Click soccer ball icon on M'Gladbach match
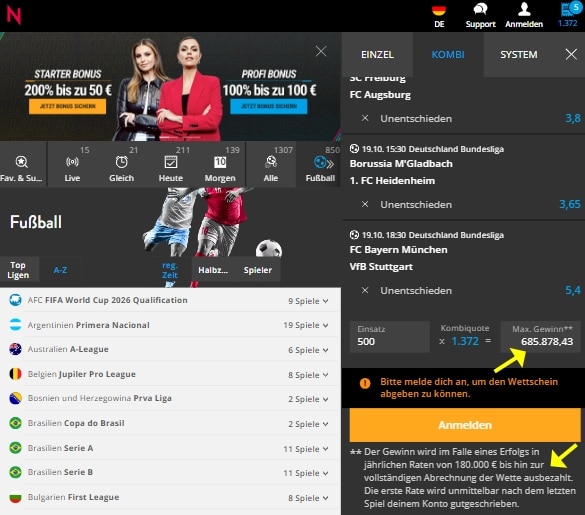The height and width of the screenshot is (515, 585). click(x=354, y=149)
